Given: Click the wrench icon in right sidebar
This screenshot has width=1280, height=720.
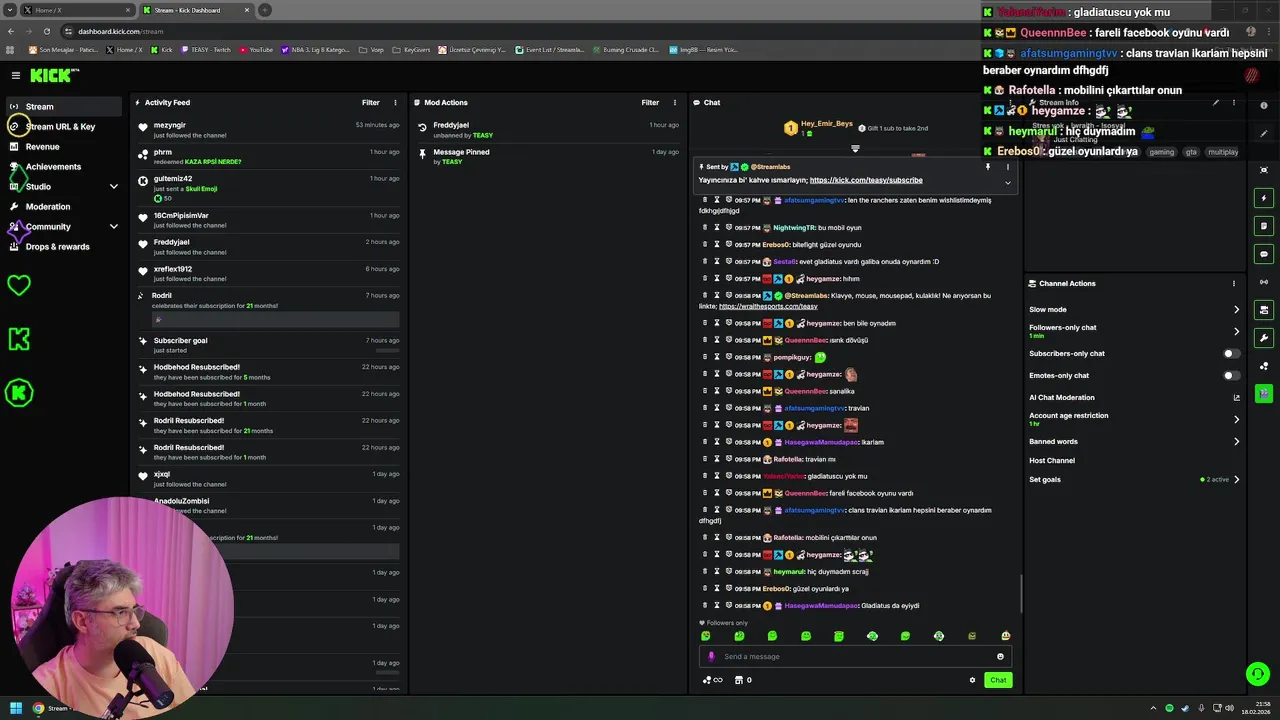Looking at the screenshot, I should pyautogui.click(x=1264, y=338).
